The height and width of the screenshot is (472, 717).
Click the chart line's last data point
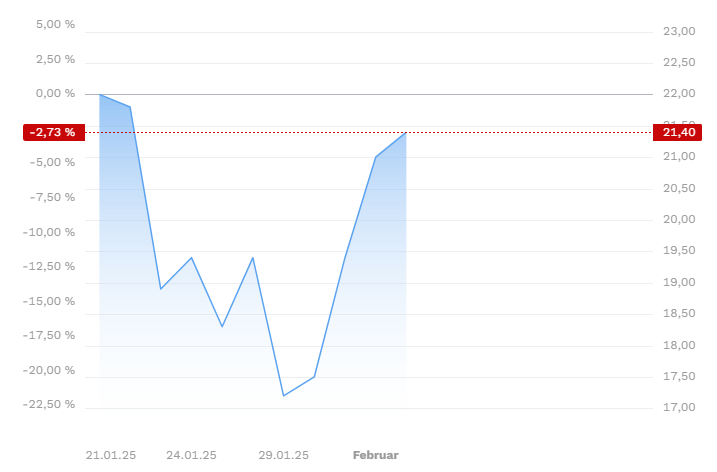pyautogui.click(x=406, y=133)
